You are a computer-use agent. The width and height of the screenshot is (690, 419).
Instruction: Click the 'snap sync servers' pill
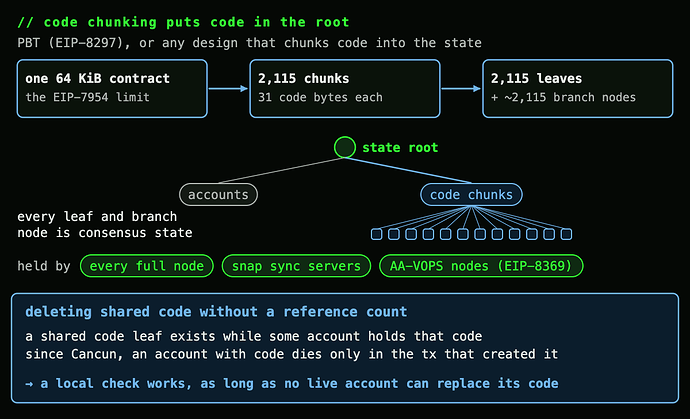(296, 266)
